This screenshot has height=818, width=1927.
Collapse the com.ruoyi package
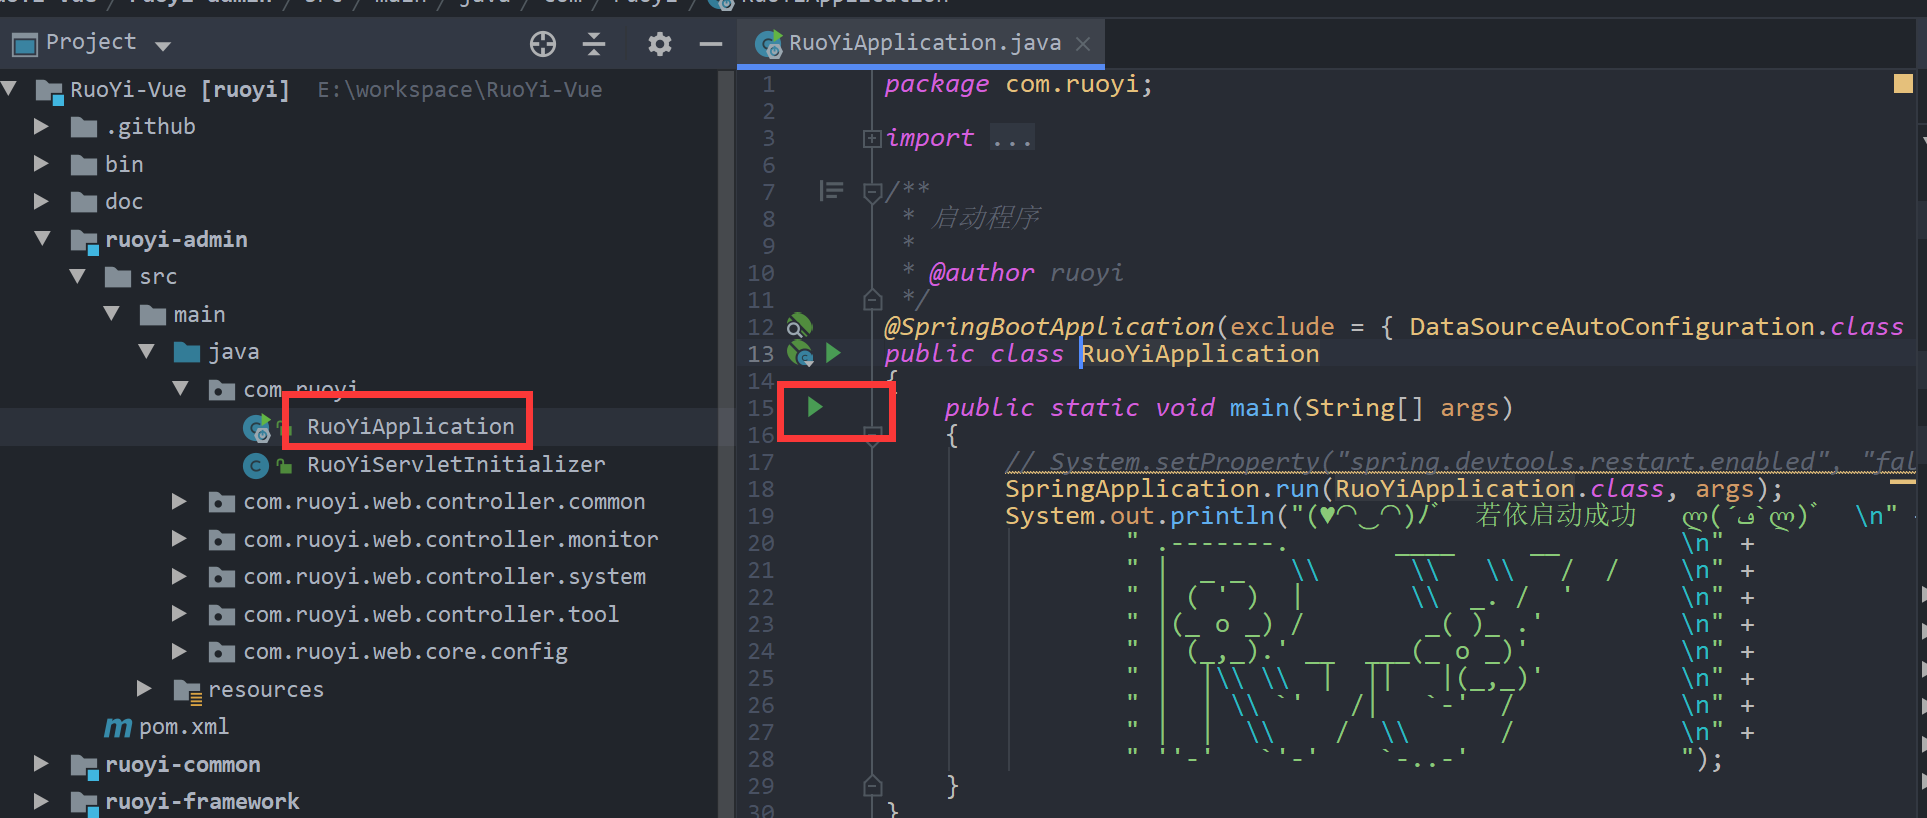click(x=181, y=388)
